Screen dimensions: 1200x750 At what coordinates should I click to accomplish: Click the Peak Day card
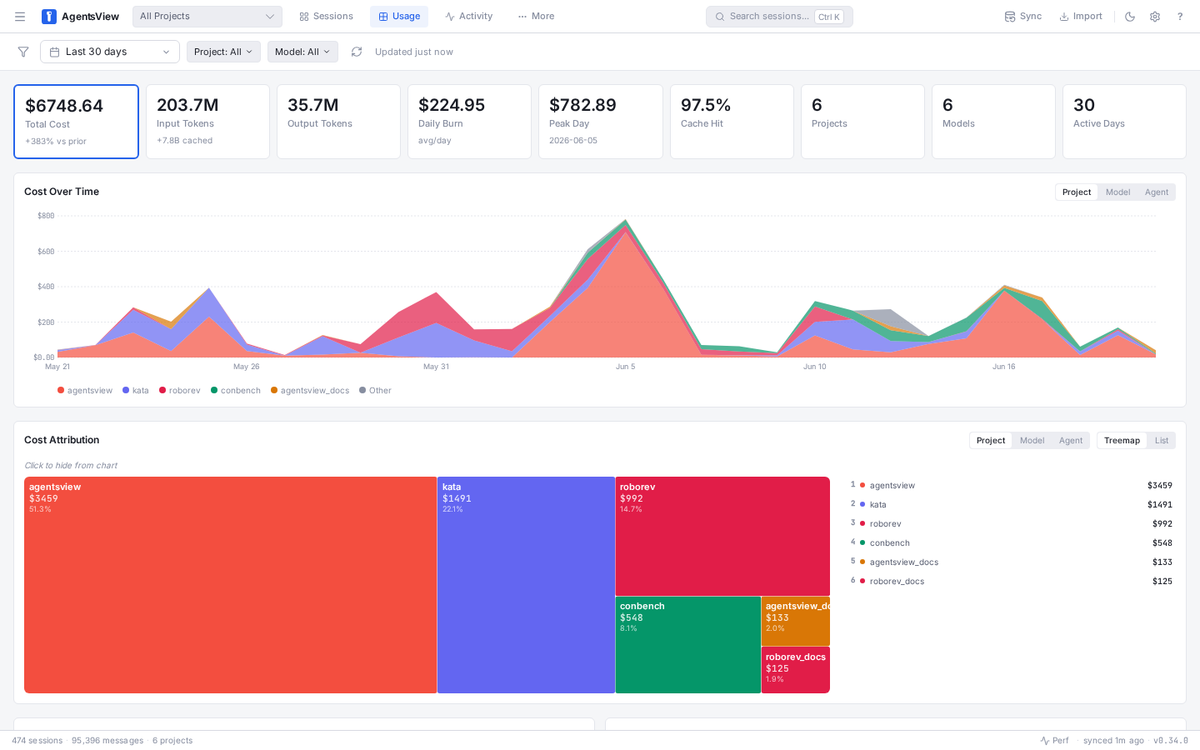600,122
